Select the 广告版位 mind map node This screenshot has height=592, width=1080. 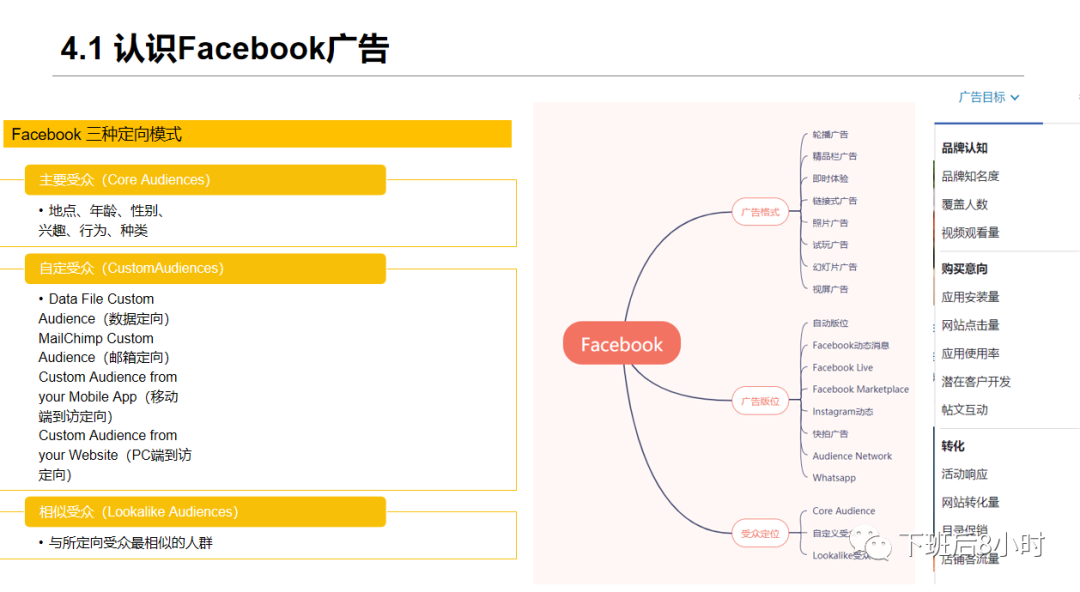tap(760, 401)
